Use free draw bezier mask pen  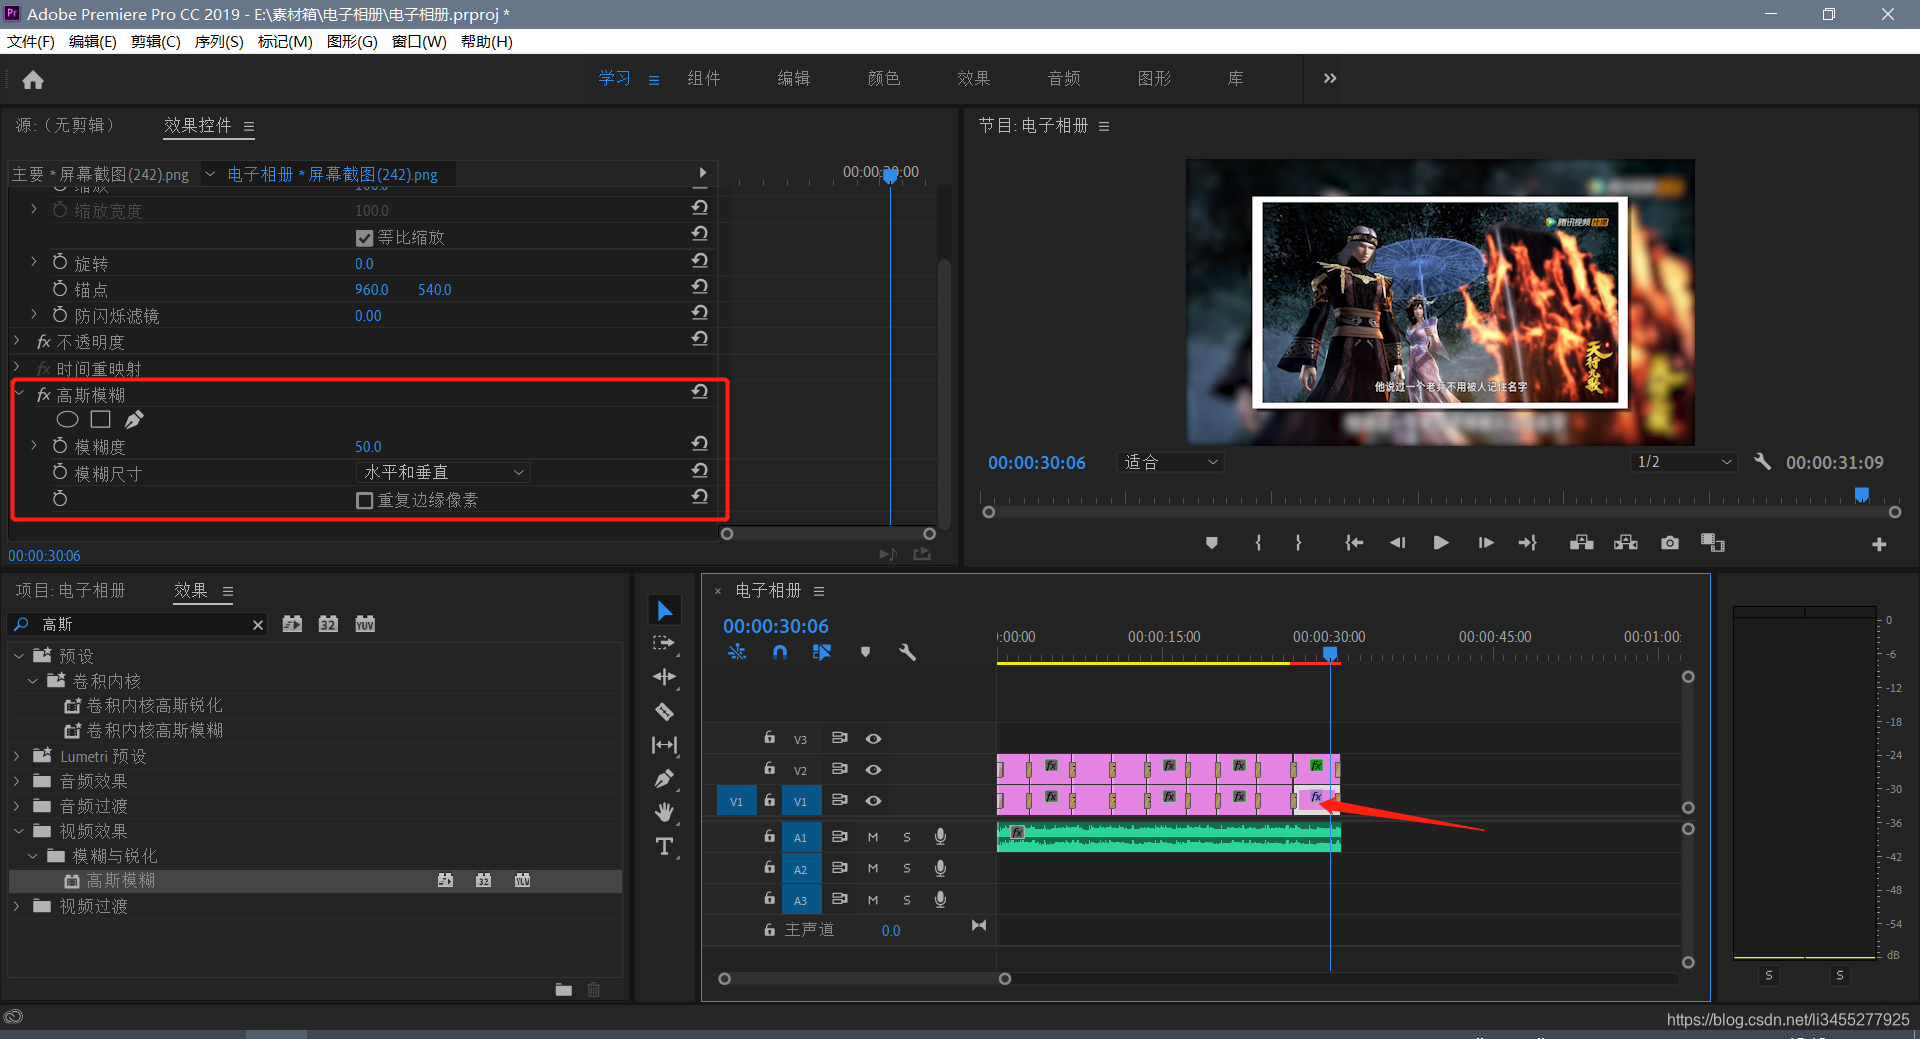[x=134, y=420]
